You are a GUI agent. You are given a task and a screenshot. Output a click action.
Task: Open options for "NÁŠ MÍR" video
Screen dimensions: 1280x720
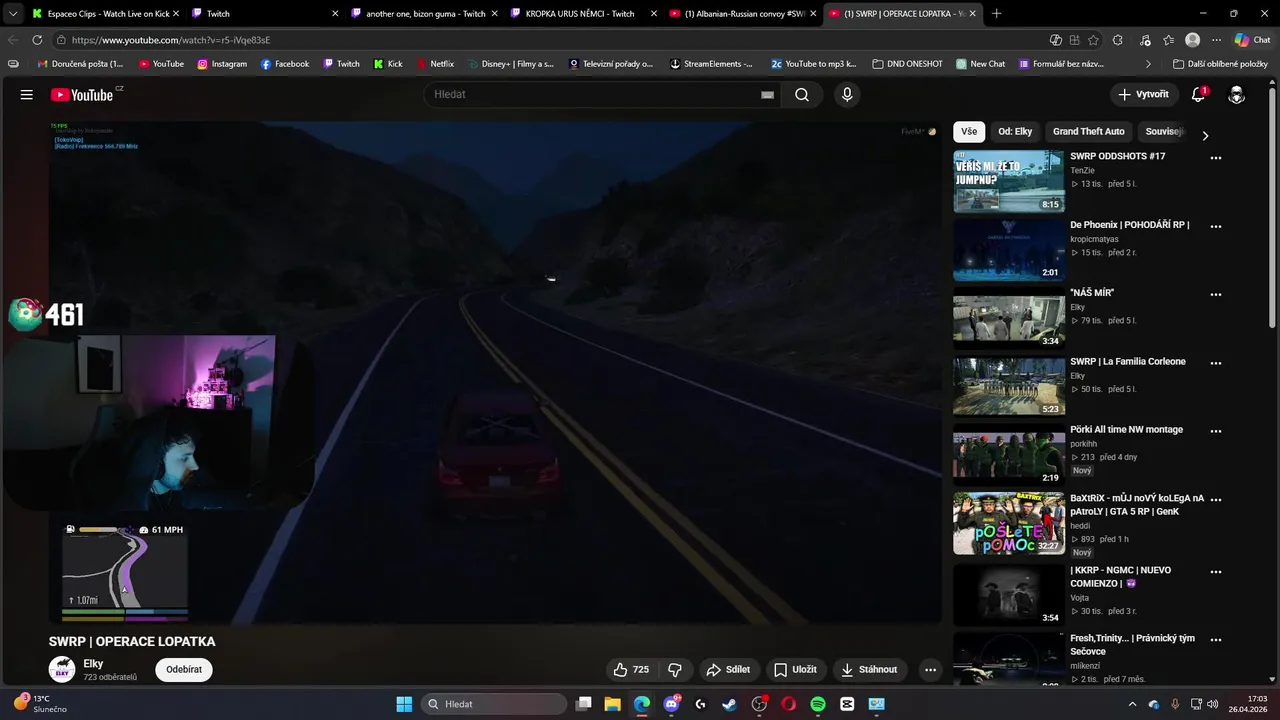click(x=1216, y=295)
